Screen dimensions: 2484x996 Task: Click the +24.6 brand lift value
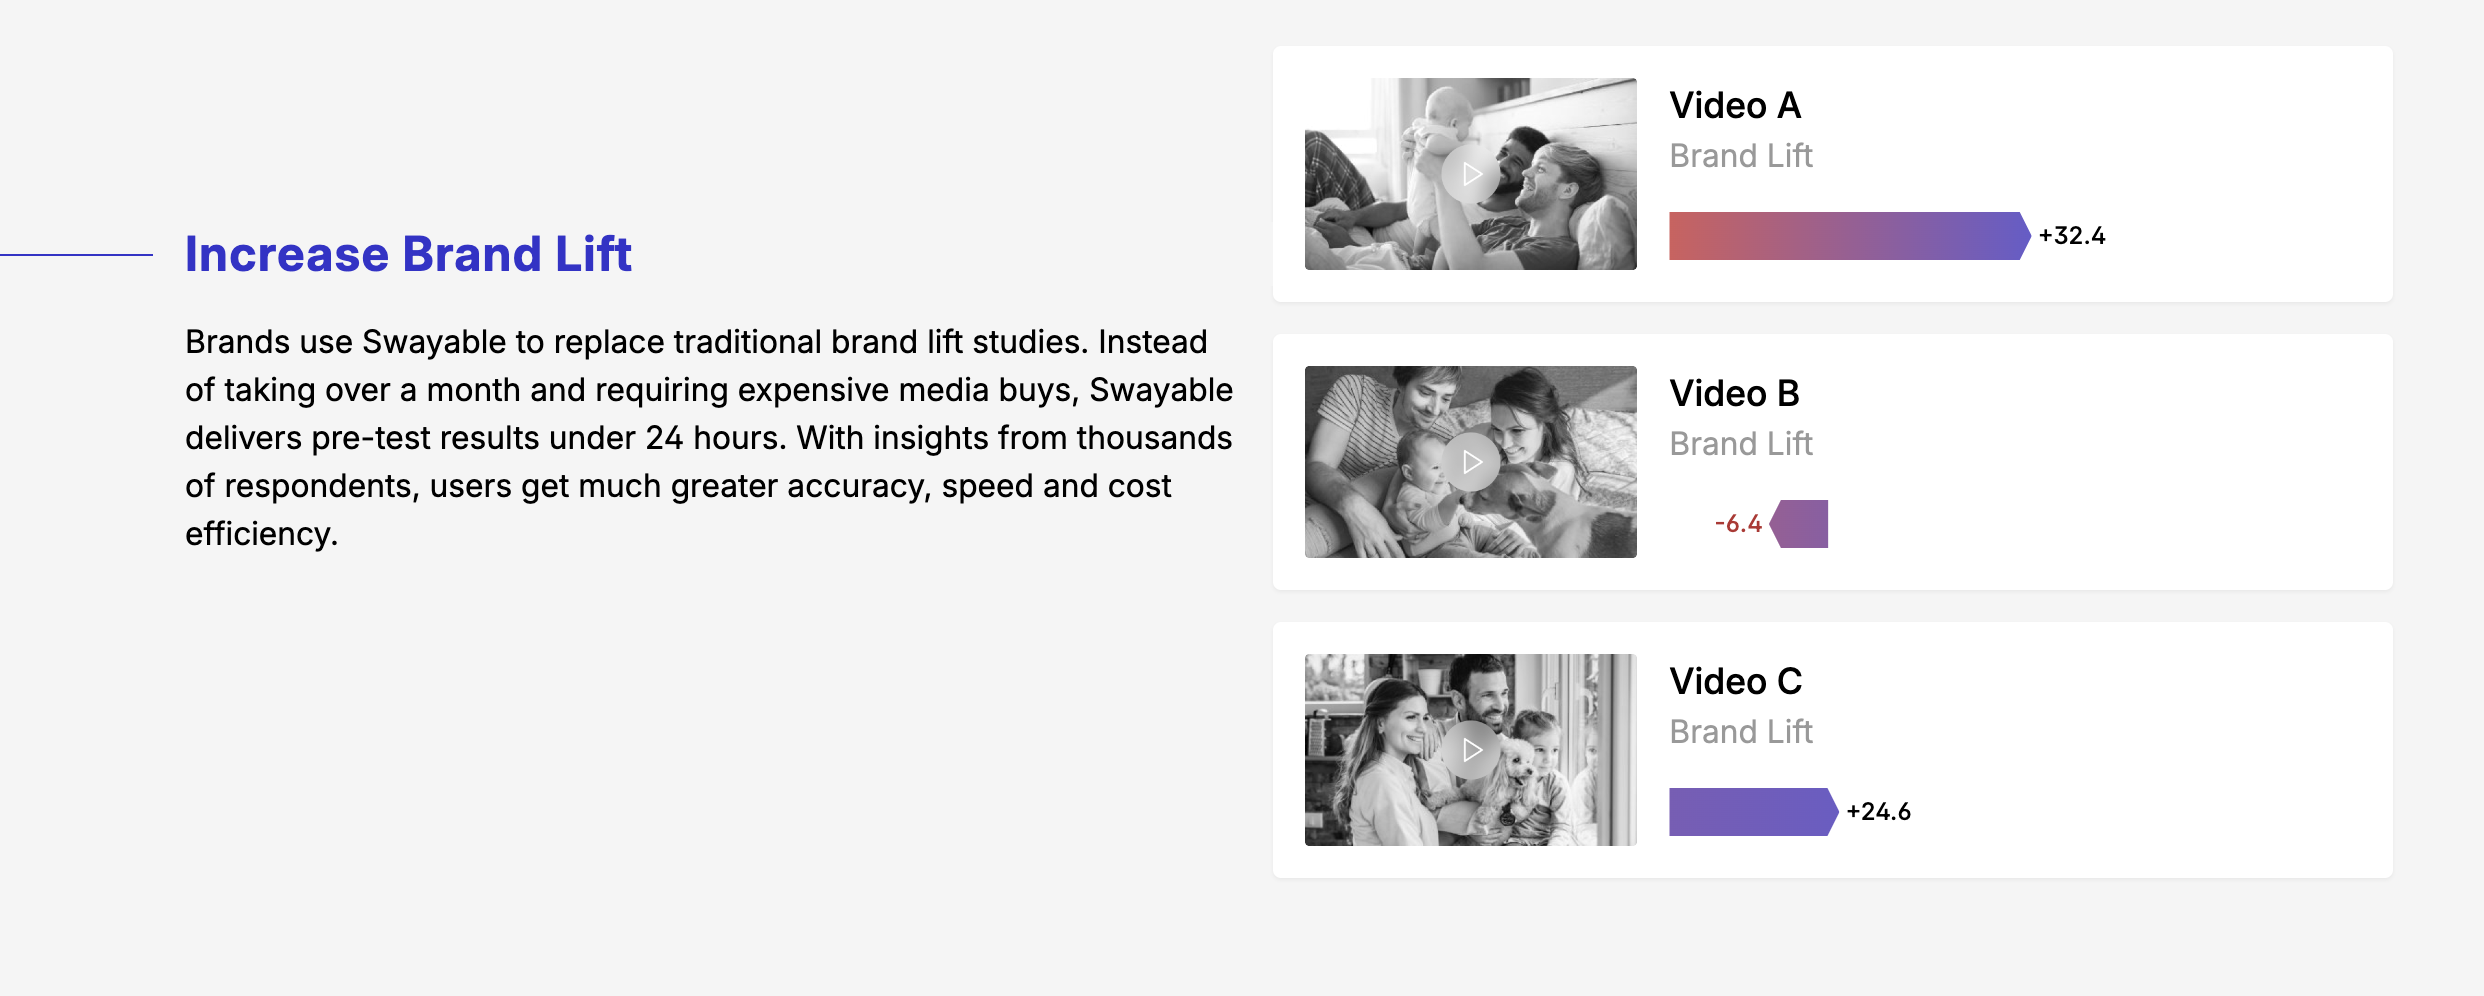point(1878,812)
